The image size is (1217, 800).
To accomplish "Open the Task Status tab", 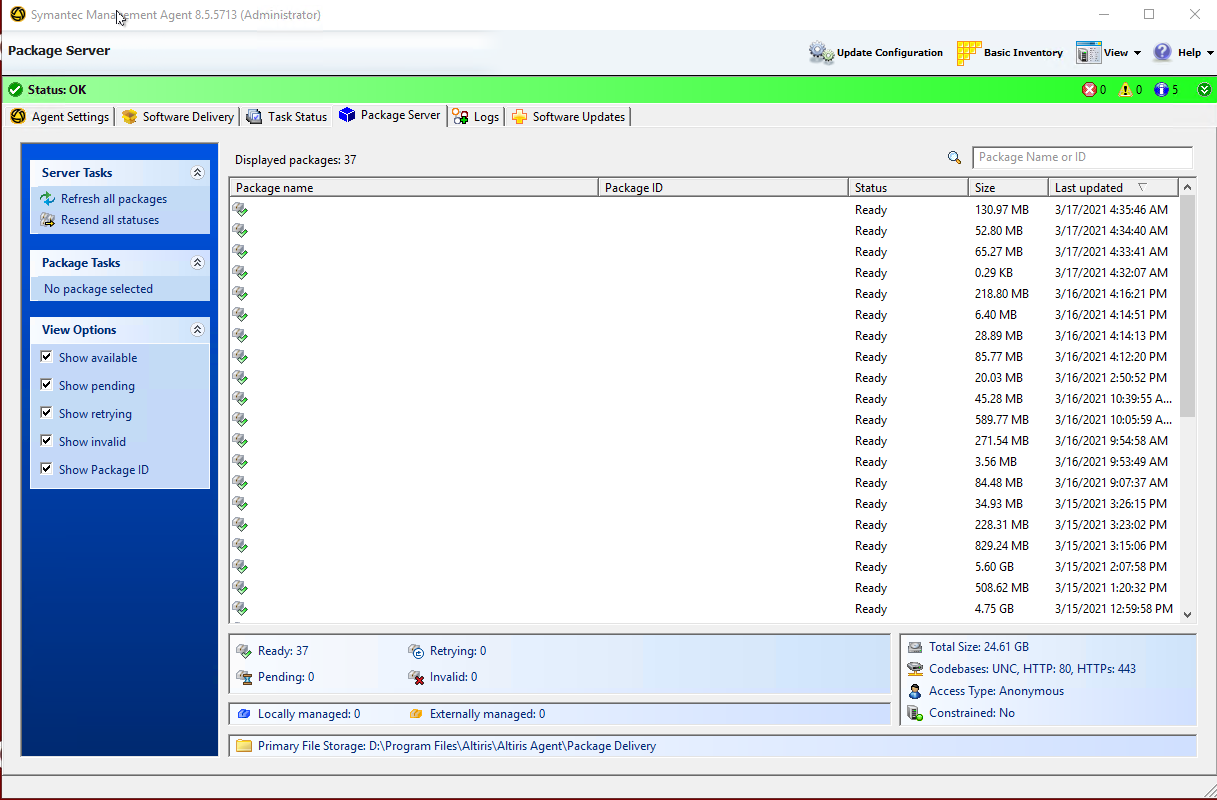I will [x=287, y=117].
